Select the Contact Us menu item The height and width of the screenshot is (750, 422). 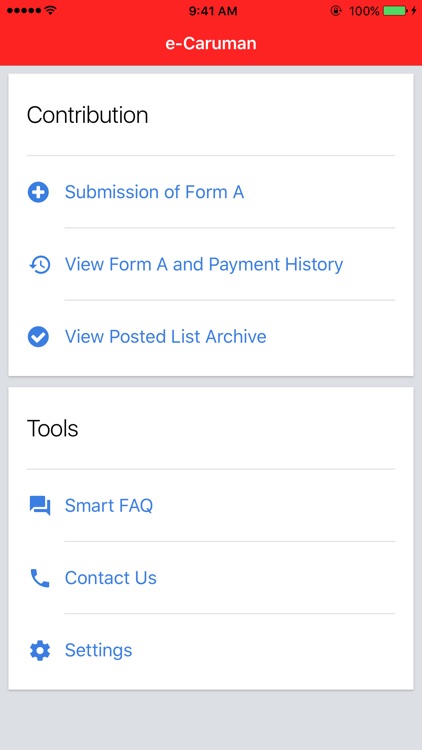[x=211, y=578]
